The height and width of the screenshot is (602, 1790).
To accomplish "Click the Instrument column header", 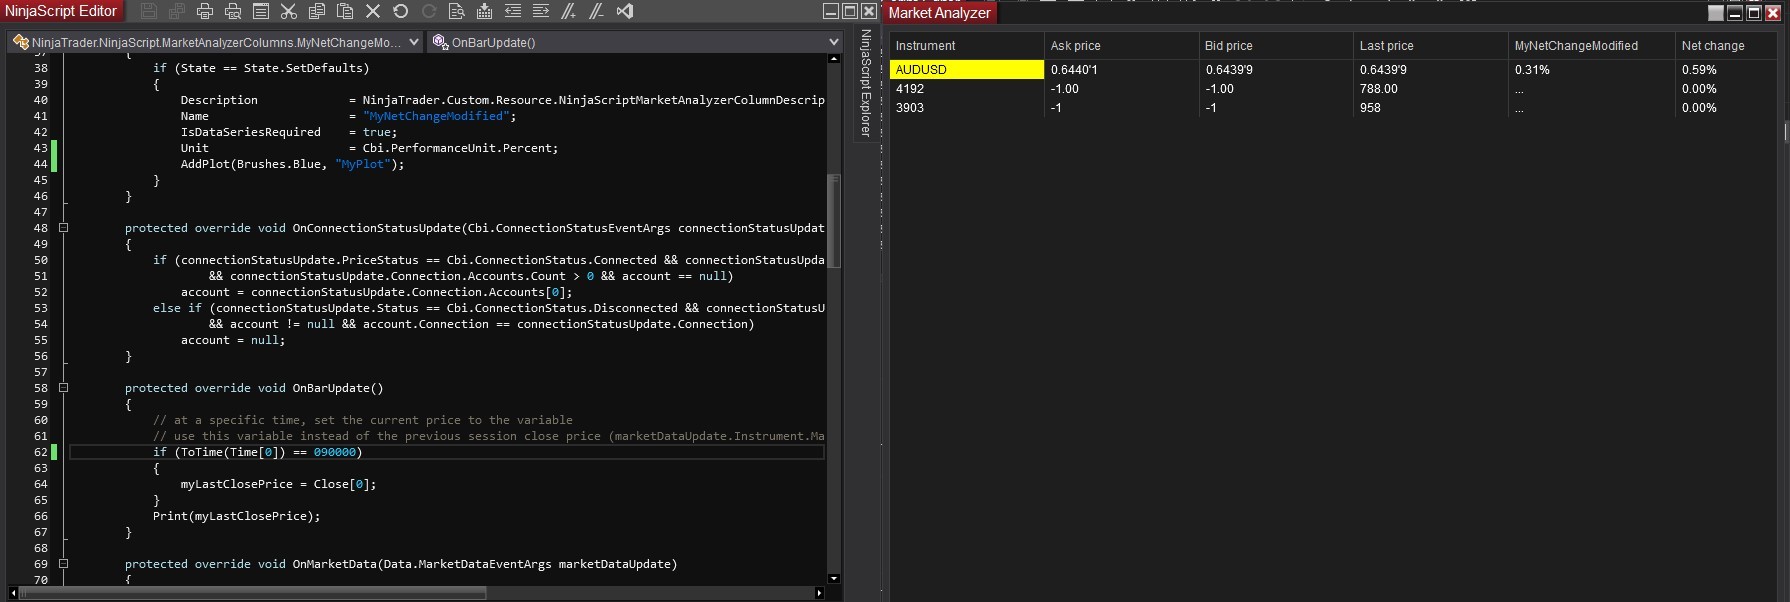I will coord(966,46).
